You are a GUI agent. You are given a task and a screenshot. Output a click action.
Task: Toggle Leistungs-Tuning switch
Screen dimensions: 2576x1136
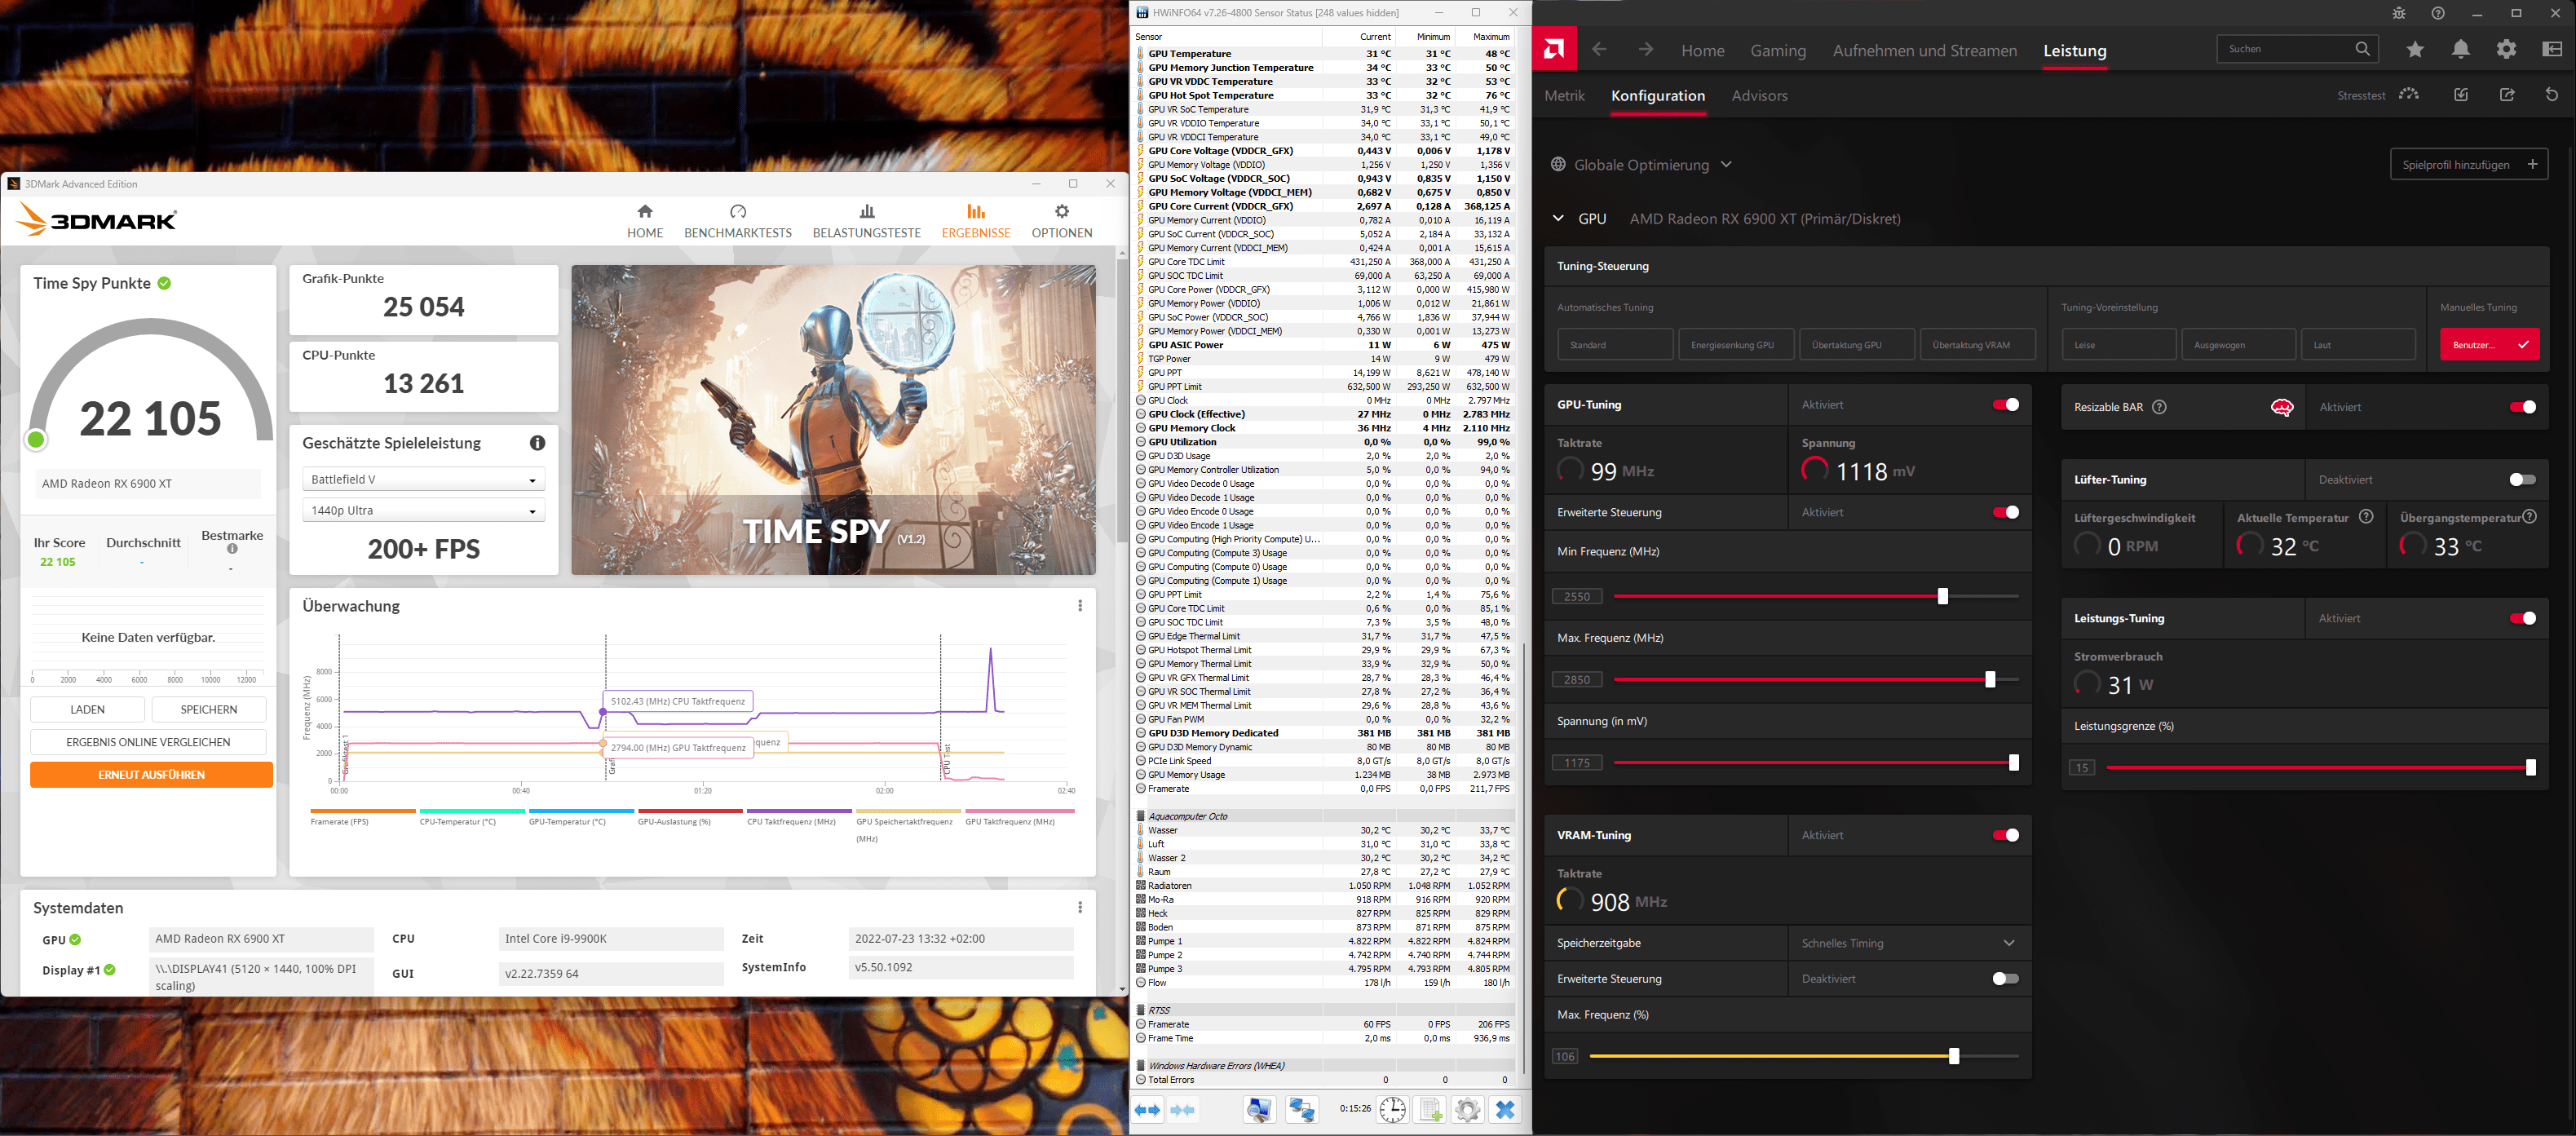click(x=2522, y=618)
